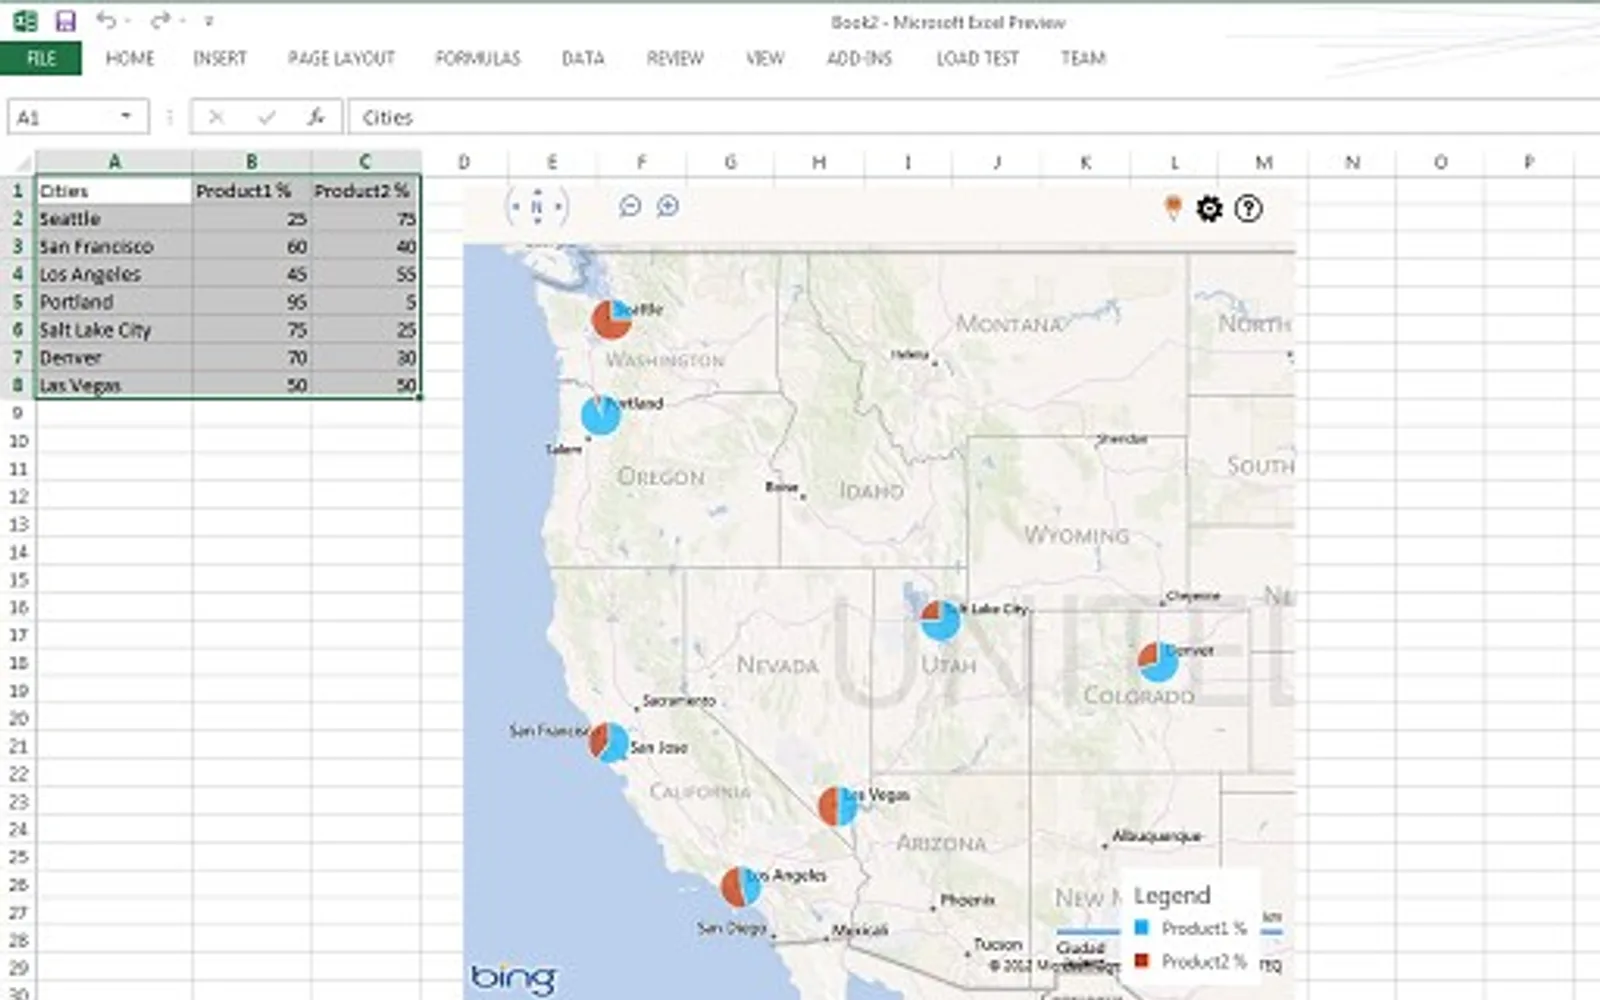Click the map zoom in icon
This screenshot has width=1600, height=1000.
point(668,206)
